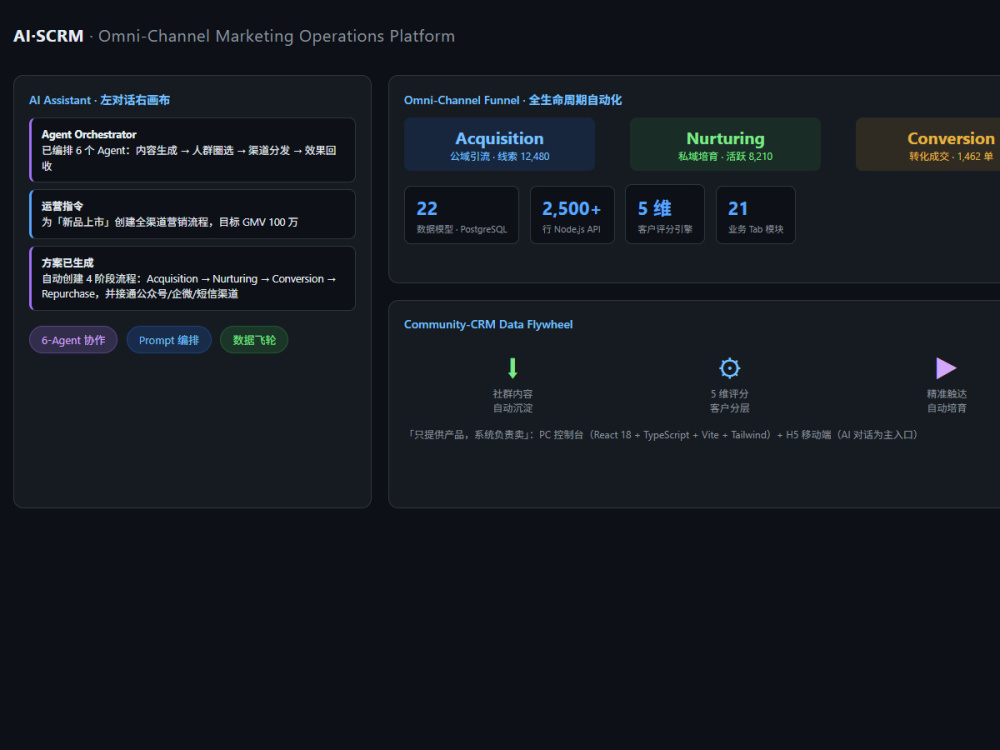Open the Nurturing funnel stage card
The width and height of the screenshot is (1000, 750).
pos(725,144)
